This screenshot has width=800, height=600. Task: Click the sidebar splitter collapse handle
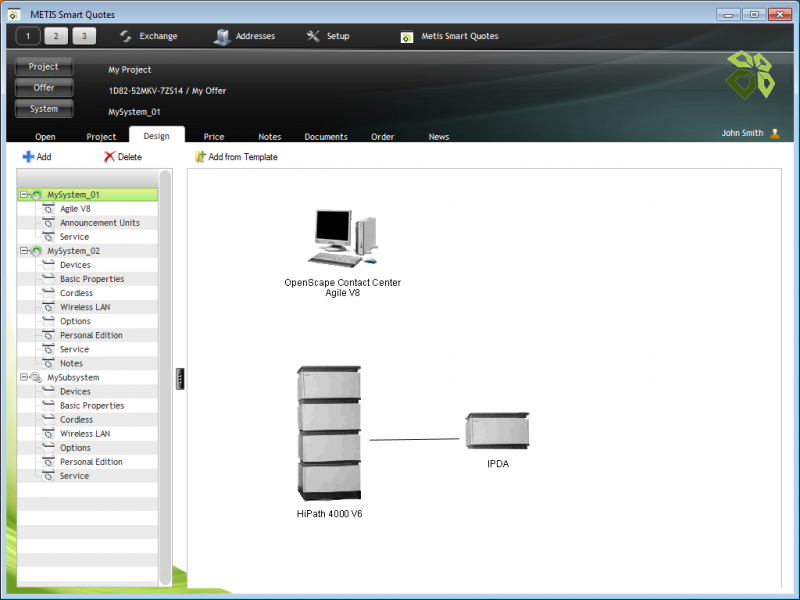180,377
